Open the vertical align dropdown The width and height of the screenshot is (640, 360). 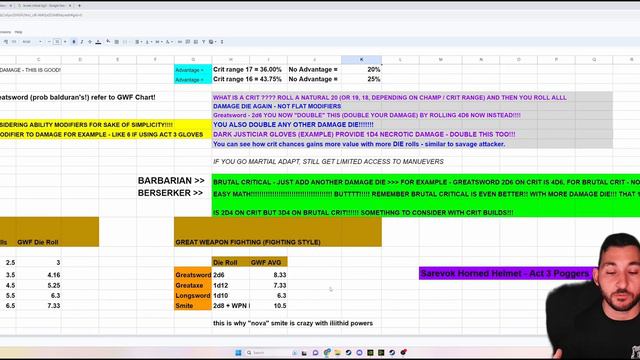click(149, 42)
